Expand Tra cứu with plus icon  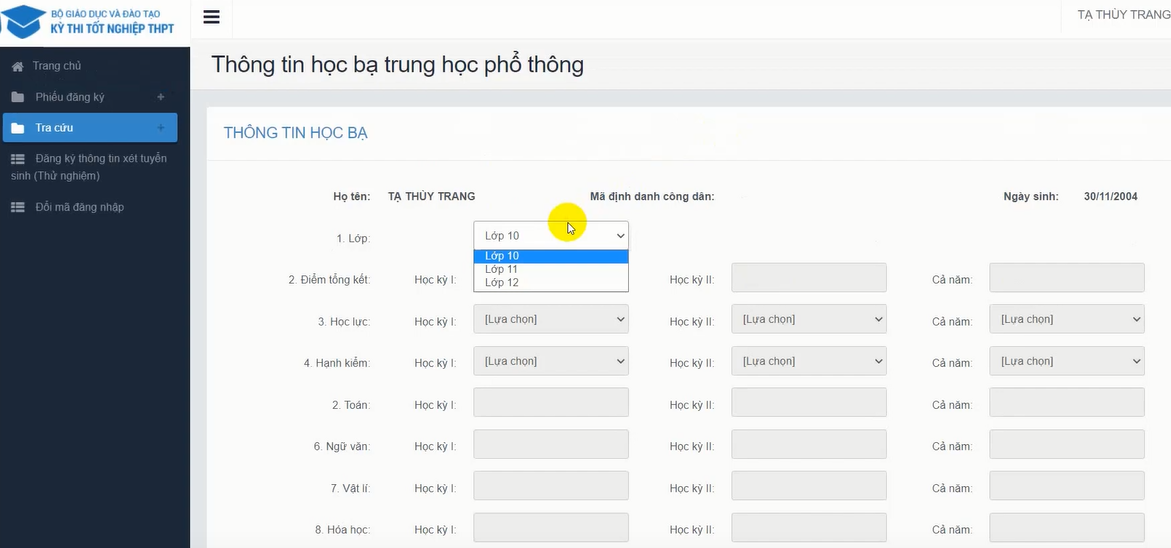(161, 128)
